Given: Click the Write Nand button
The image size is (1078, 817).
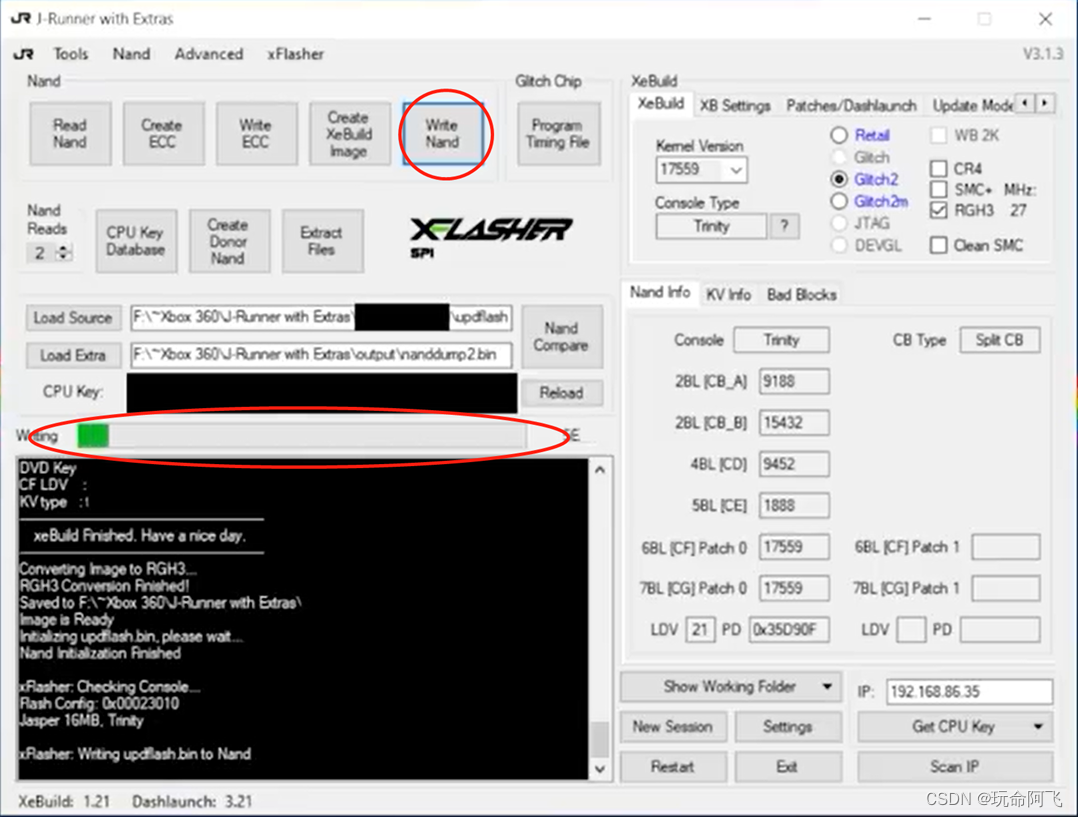Looking at the screenshot, I should pos(443,133).
